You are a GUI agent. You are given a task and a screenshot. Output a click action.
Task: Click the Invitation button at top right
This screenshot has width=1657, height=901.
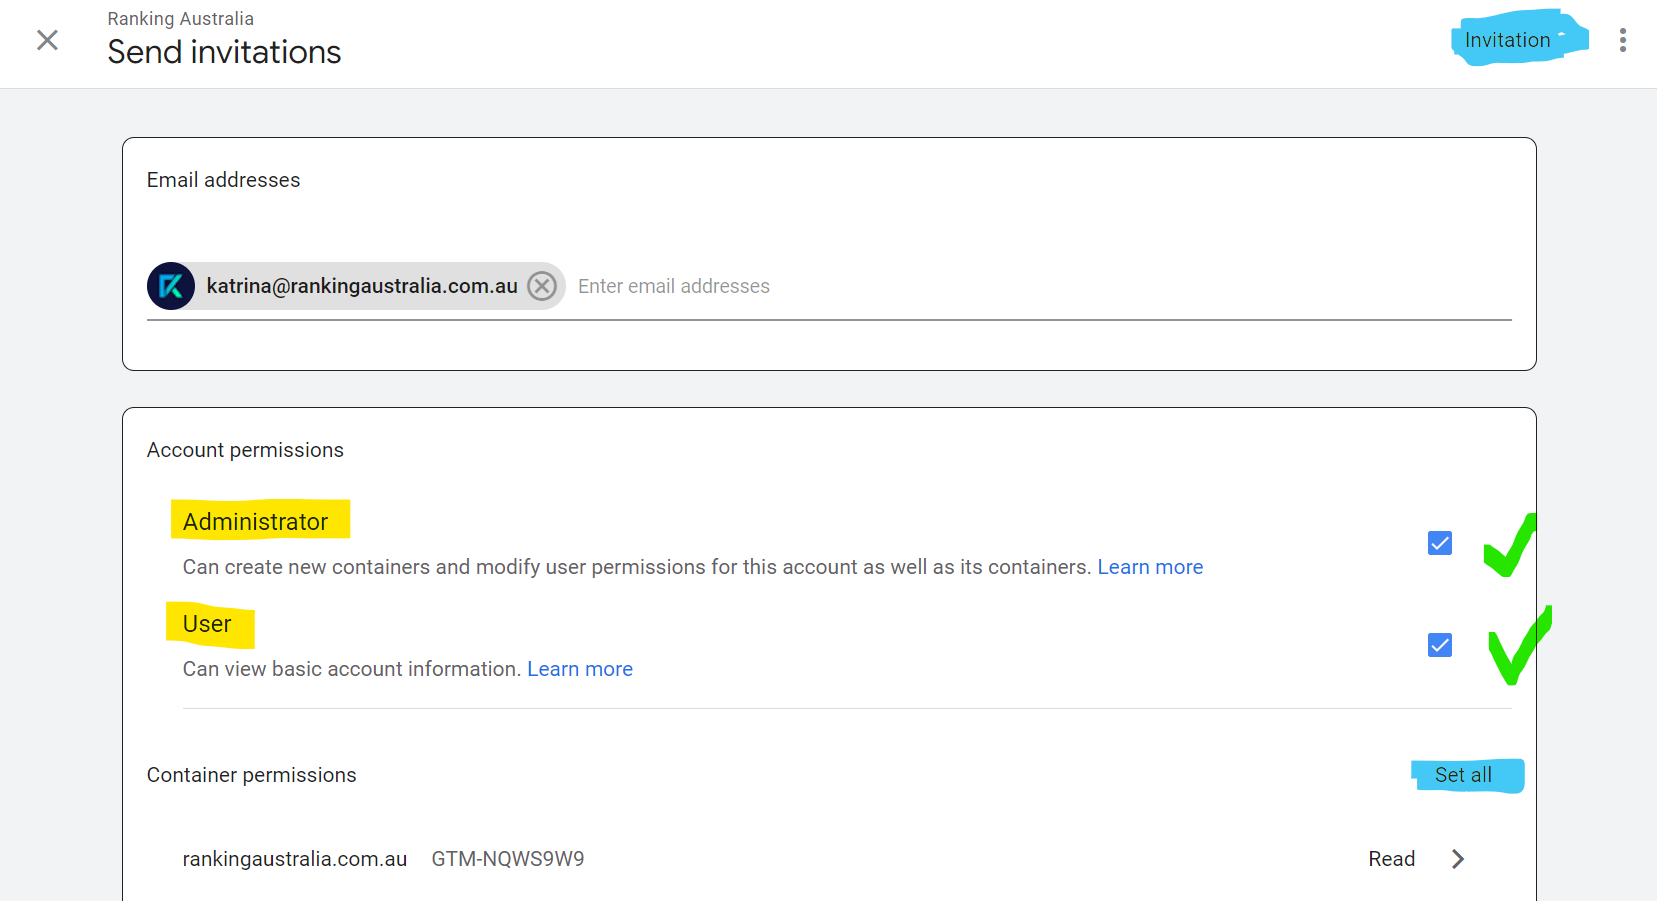point(1507,40)
